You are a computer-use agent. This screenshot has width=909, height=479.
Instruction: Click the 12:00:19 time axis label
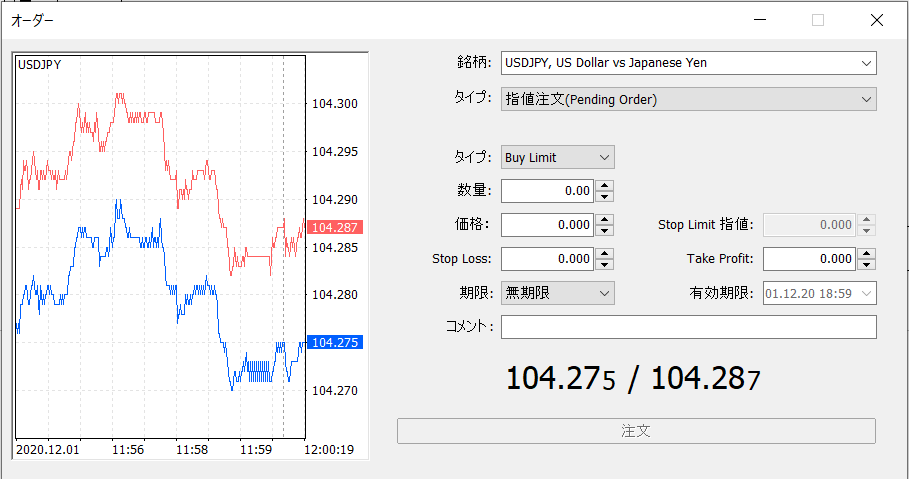point(329,449)
